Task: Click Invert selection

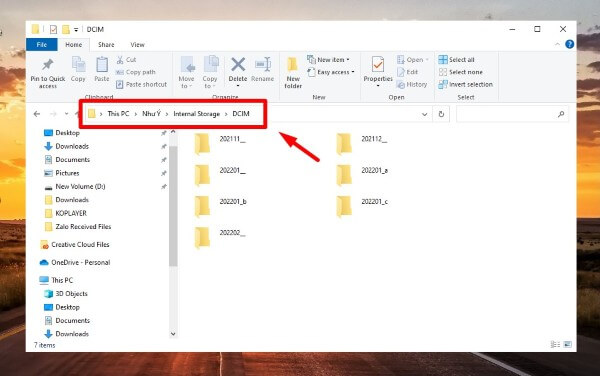Action: tap(466, 84)
